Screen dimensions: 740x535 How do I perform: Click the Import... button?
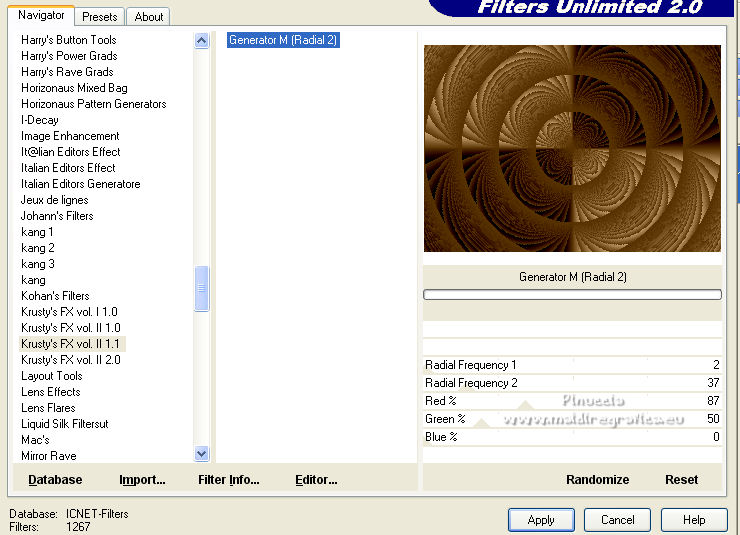pyautogui.click(x=142, y=480)
